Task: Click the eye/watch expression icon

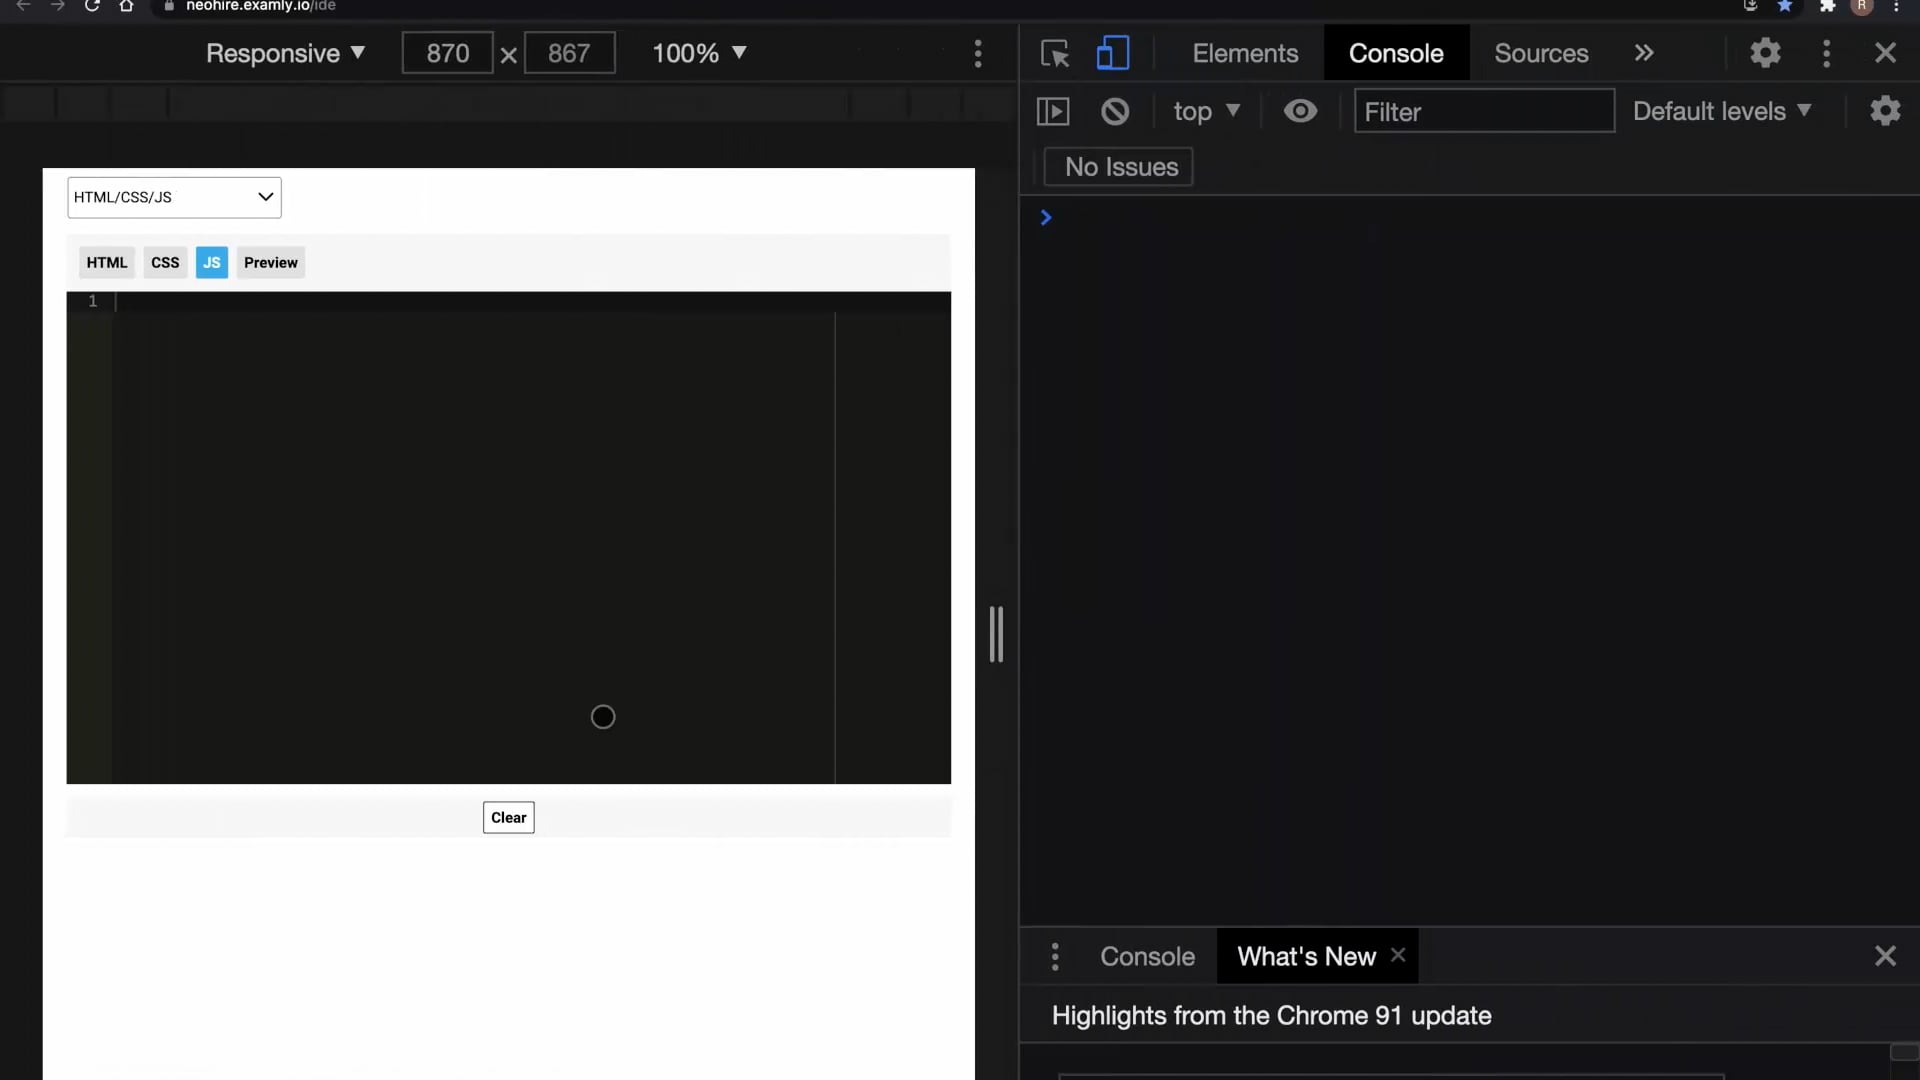Action: click(1299, 109)
